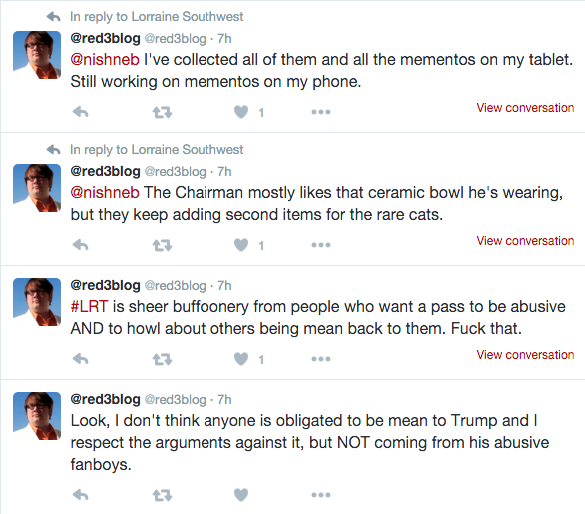The image size is (585, 514).
Task: Reply to the tweet about Trump fanboys
Action: [81, 495]
